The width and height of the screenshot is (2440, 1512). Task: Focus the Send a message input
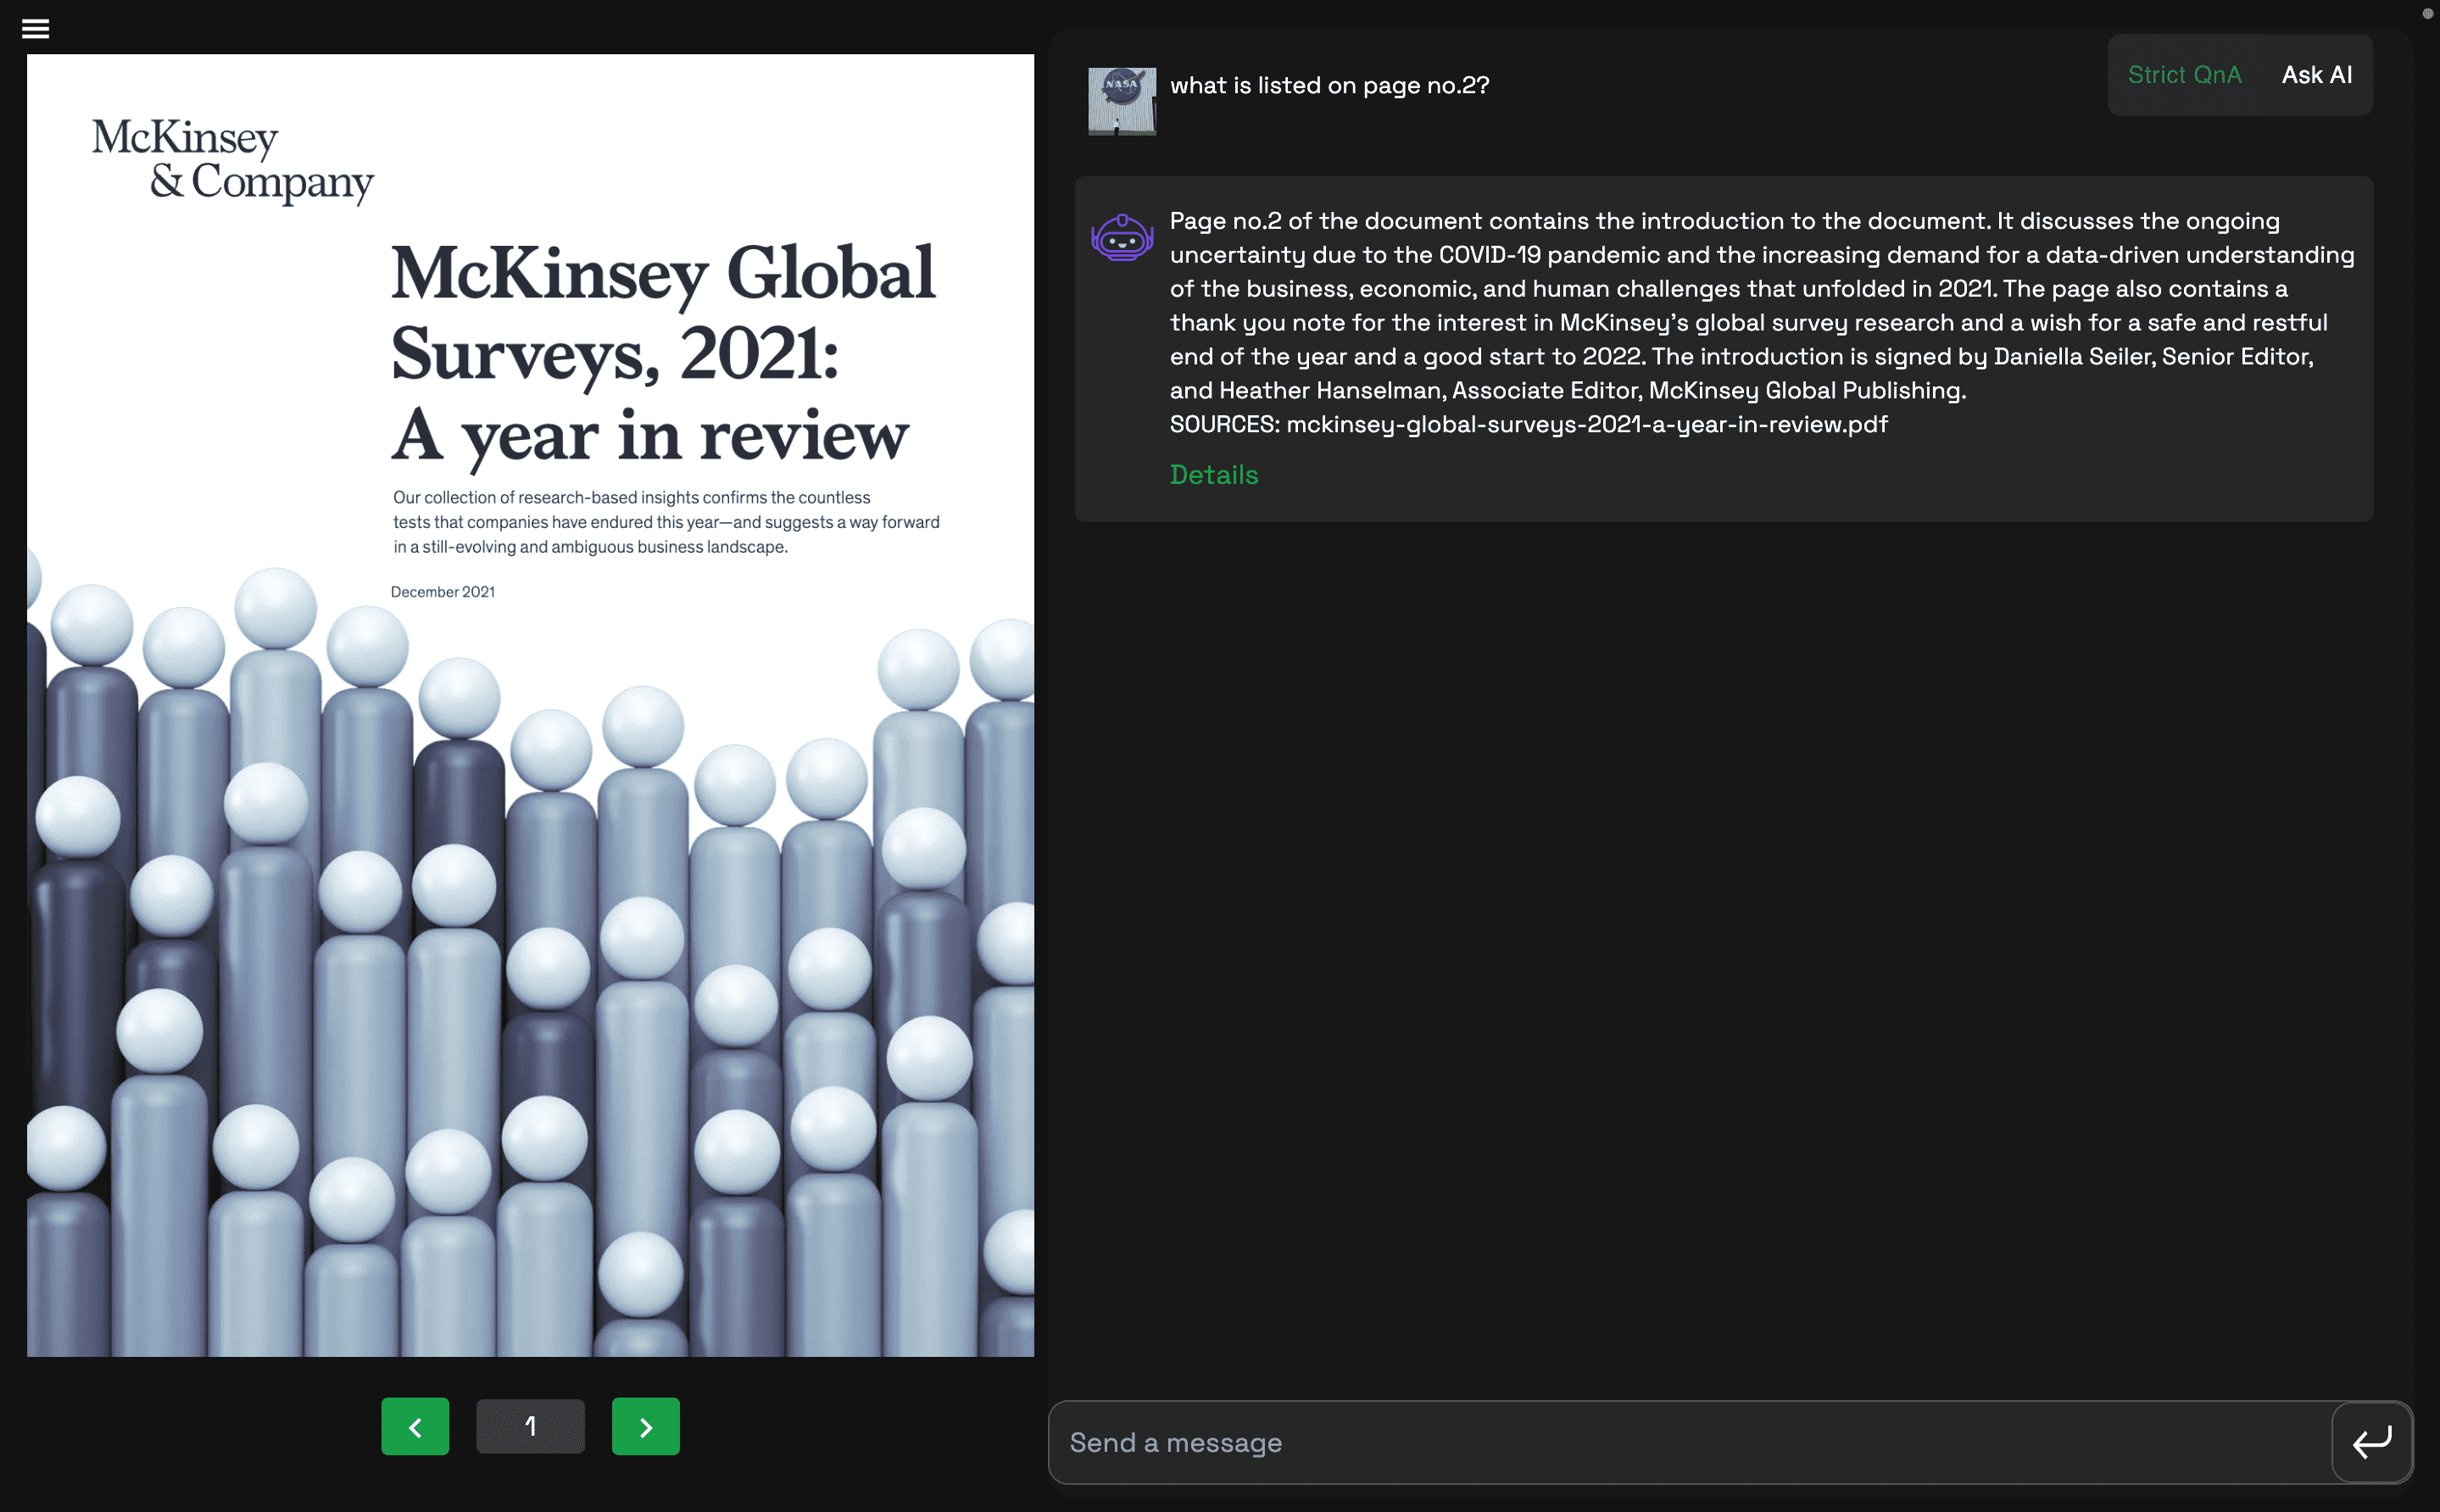(x=1690, y=1442)
